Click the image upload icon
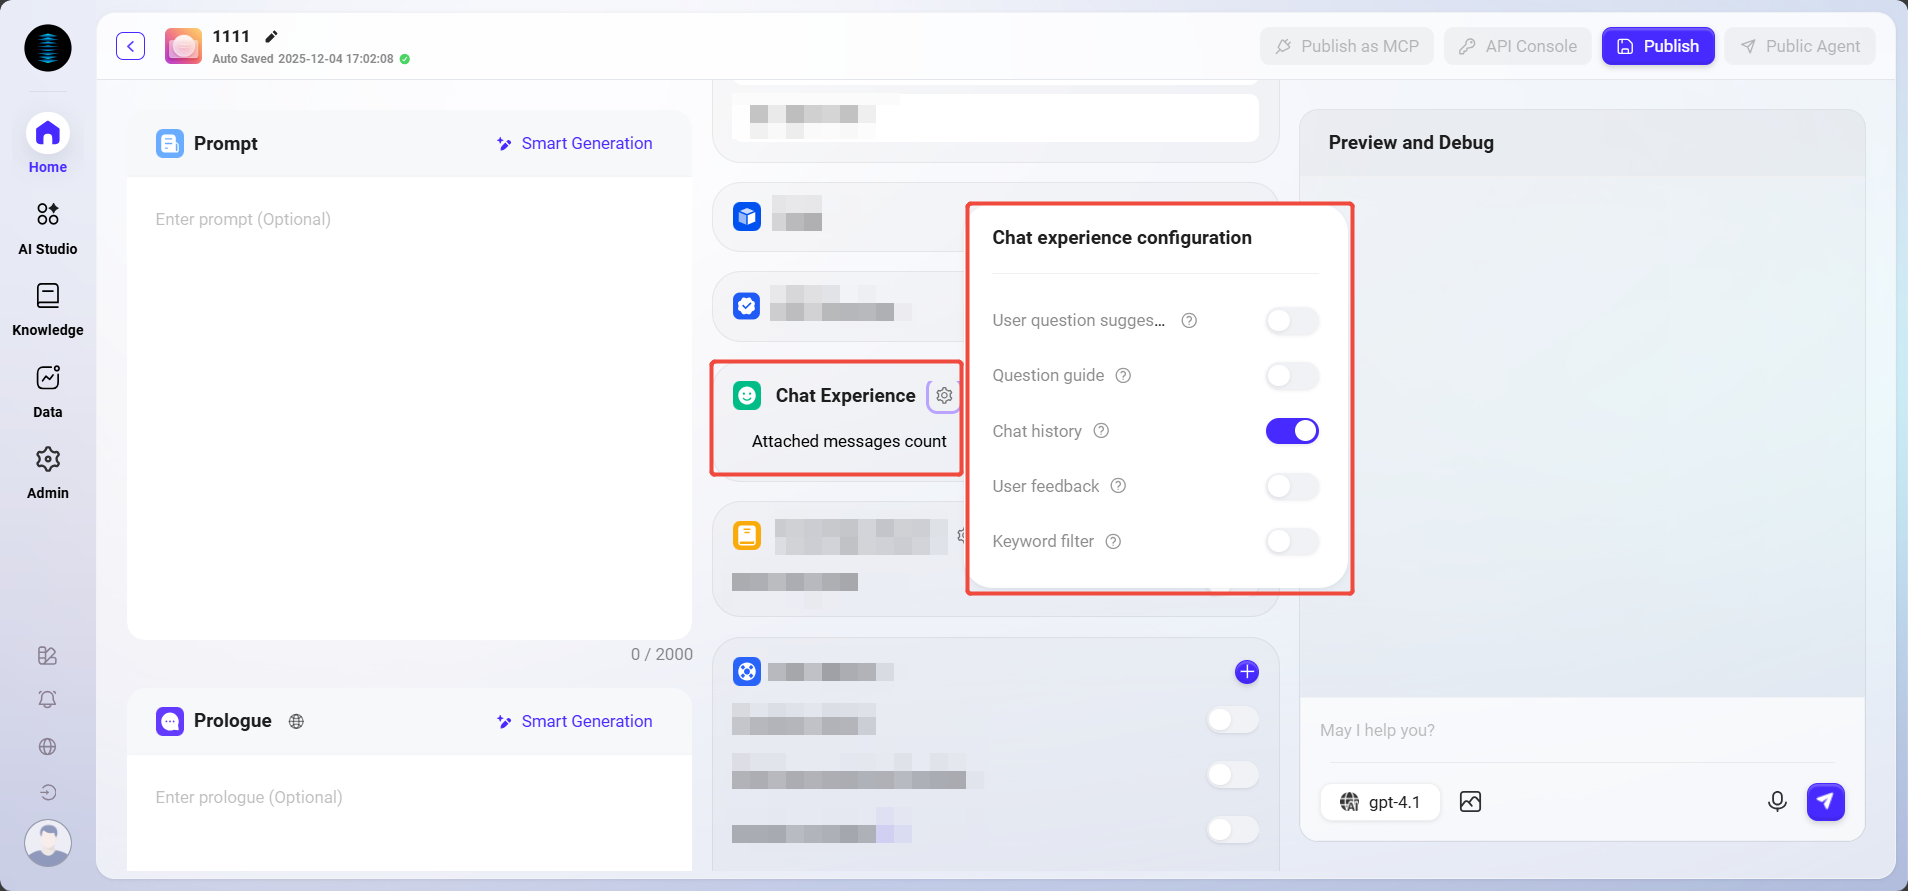This screenshot has height=891, width=1908. click(1470, 802)
